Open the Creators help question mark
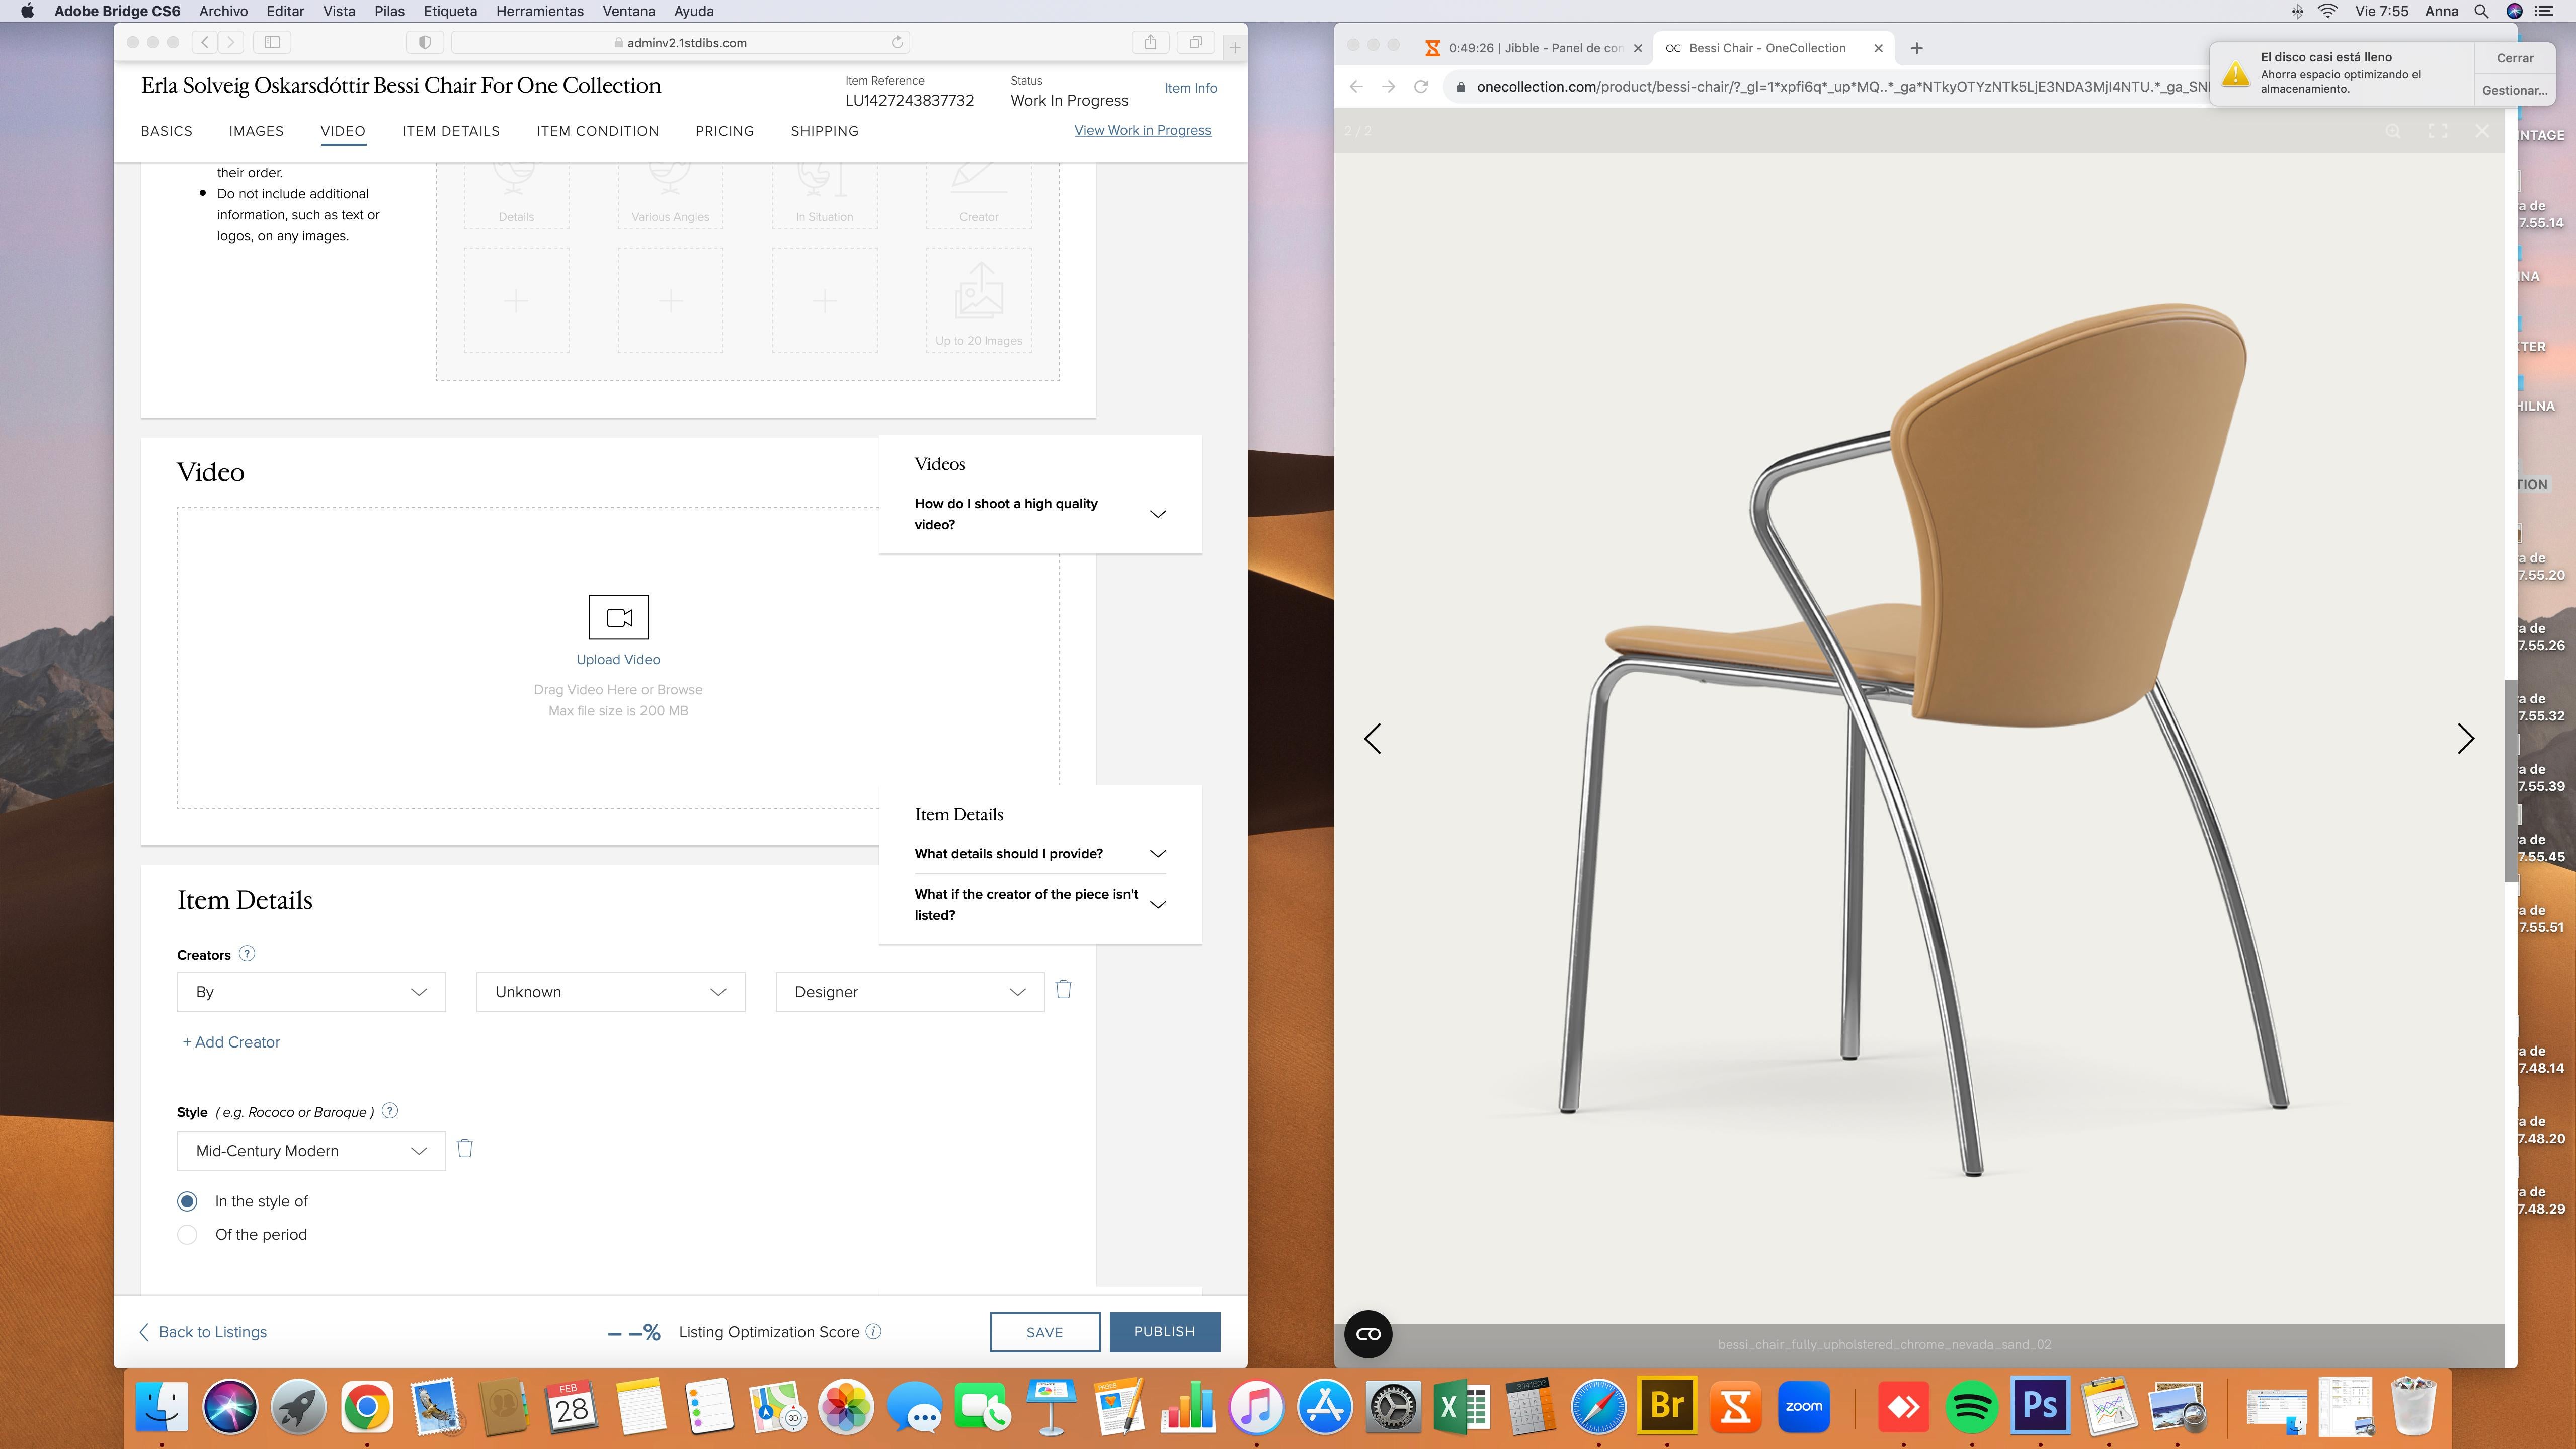Screen dimensions: 2576x1449 (247, 954)
